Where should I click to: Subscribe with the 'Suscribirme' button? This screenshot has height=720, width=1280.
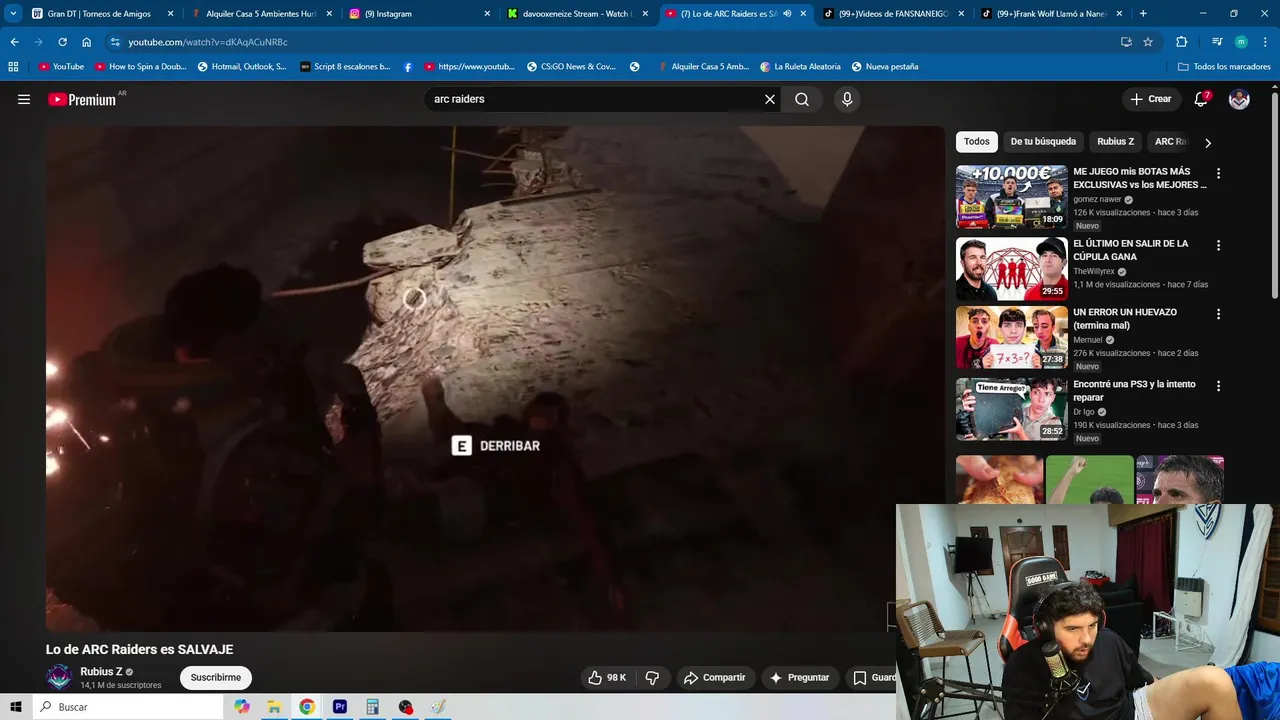click(x=216, y=677)
